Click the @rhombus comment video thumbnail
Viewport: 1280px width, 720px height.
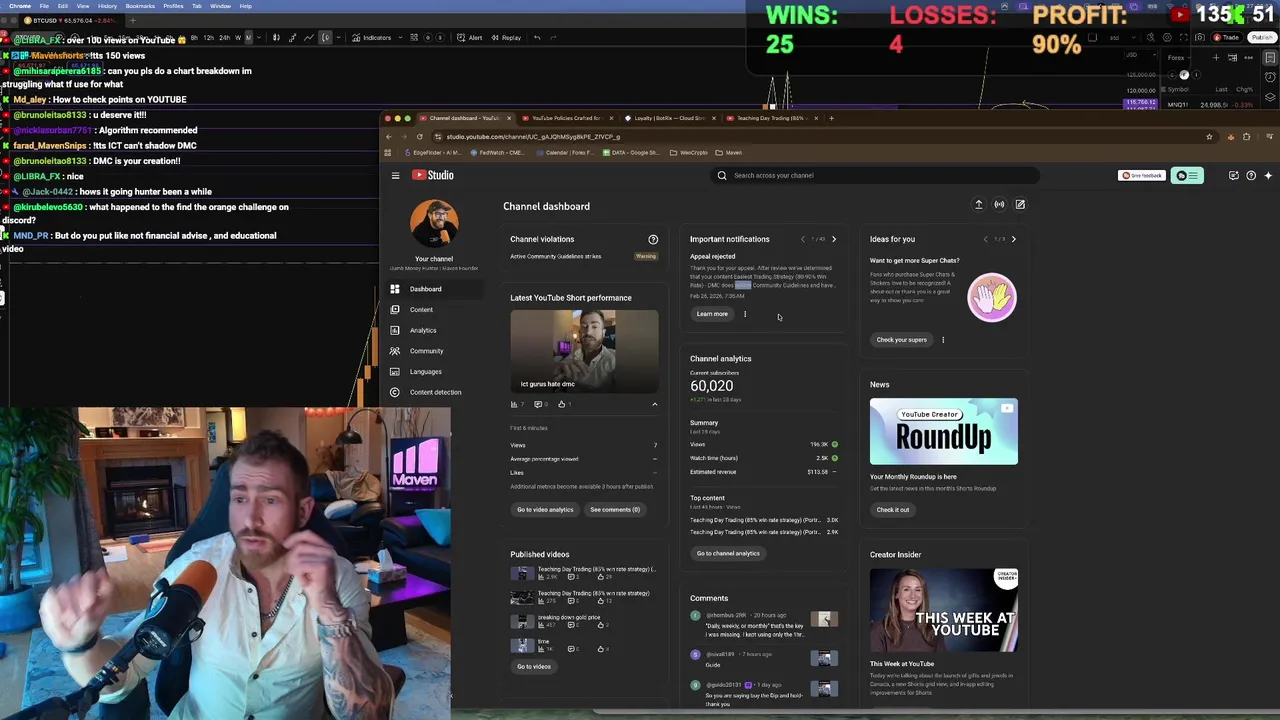[824, 620]
